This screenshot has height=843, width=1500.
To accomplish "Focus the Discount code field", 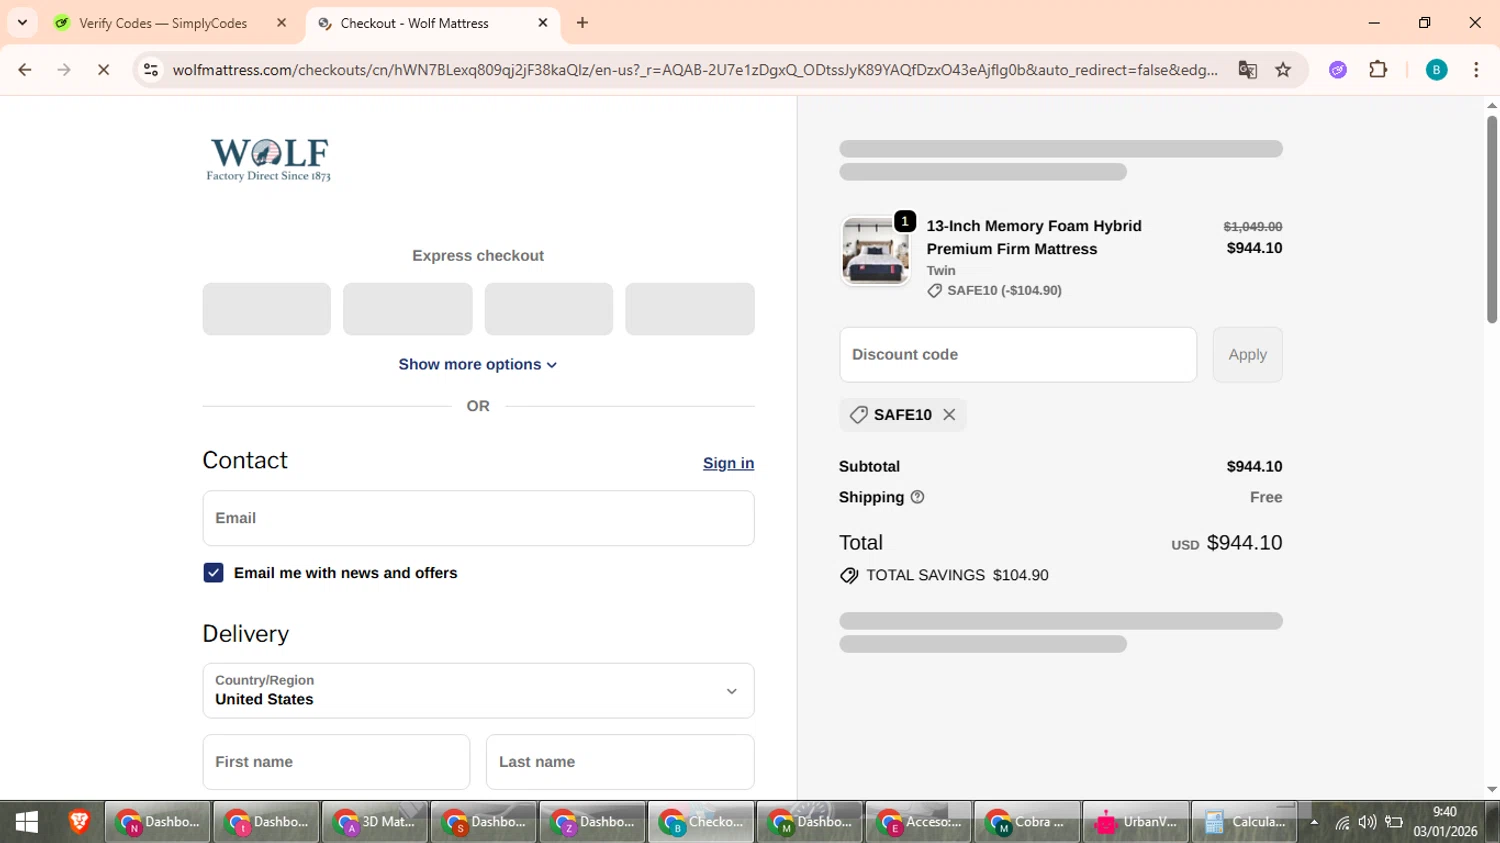I will [1018, 355].
